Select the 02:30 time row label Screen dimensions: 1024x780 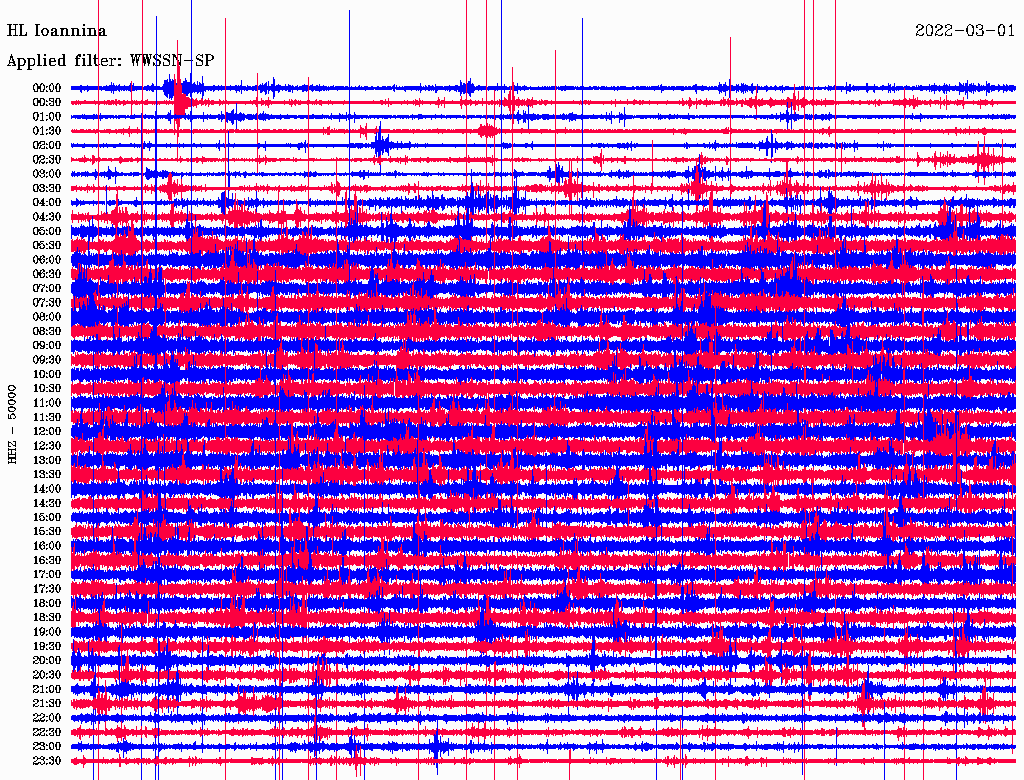[x=47, y=159]
